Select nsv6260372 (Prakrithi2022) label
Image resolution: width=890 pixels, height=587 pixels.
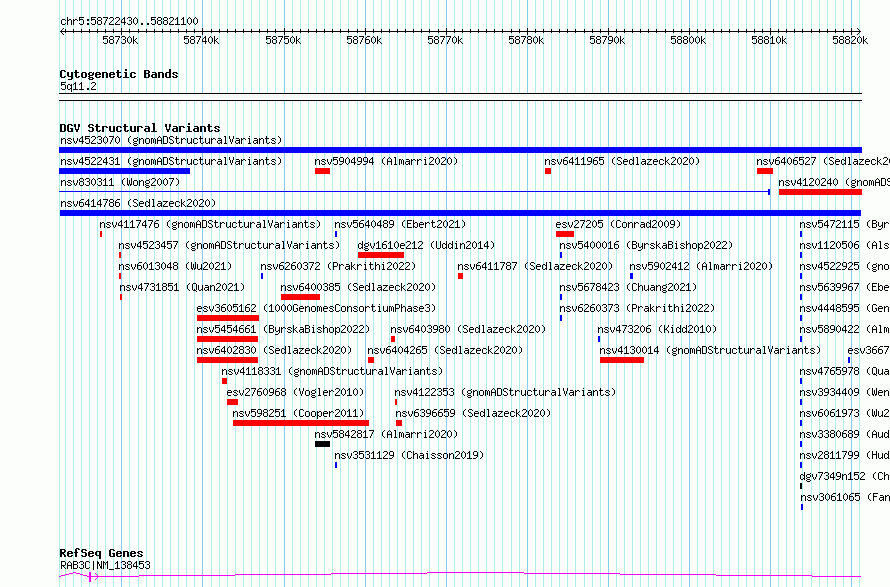[x=338, y=266]
